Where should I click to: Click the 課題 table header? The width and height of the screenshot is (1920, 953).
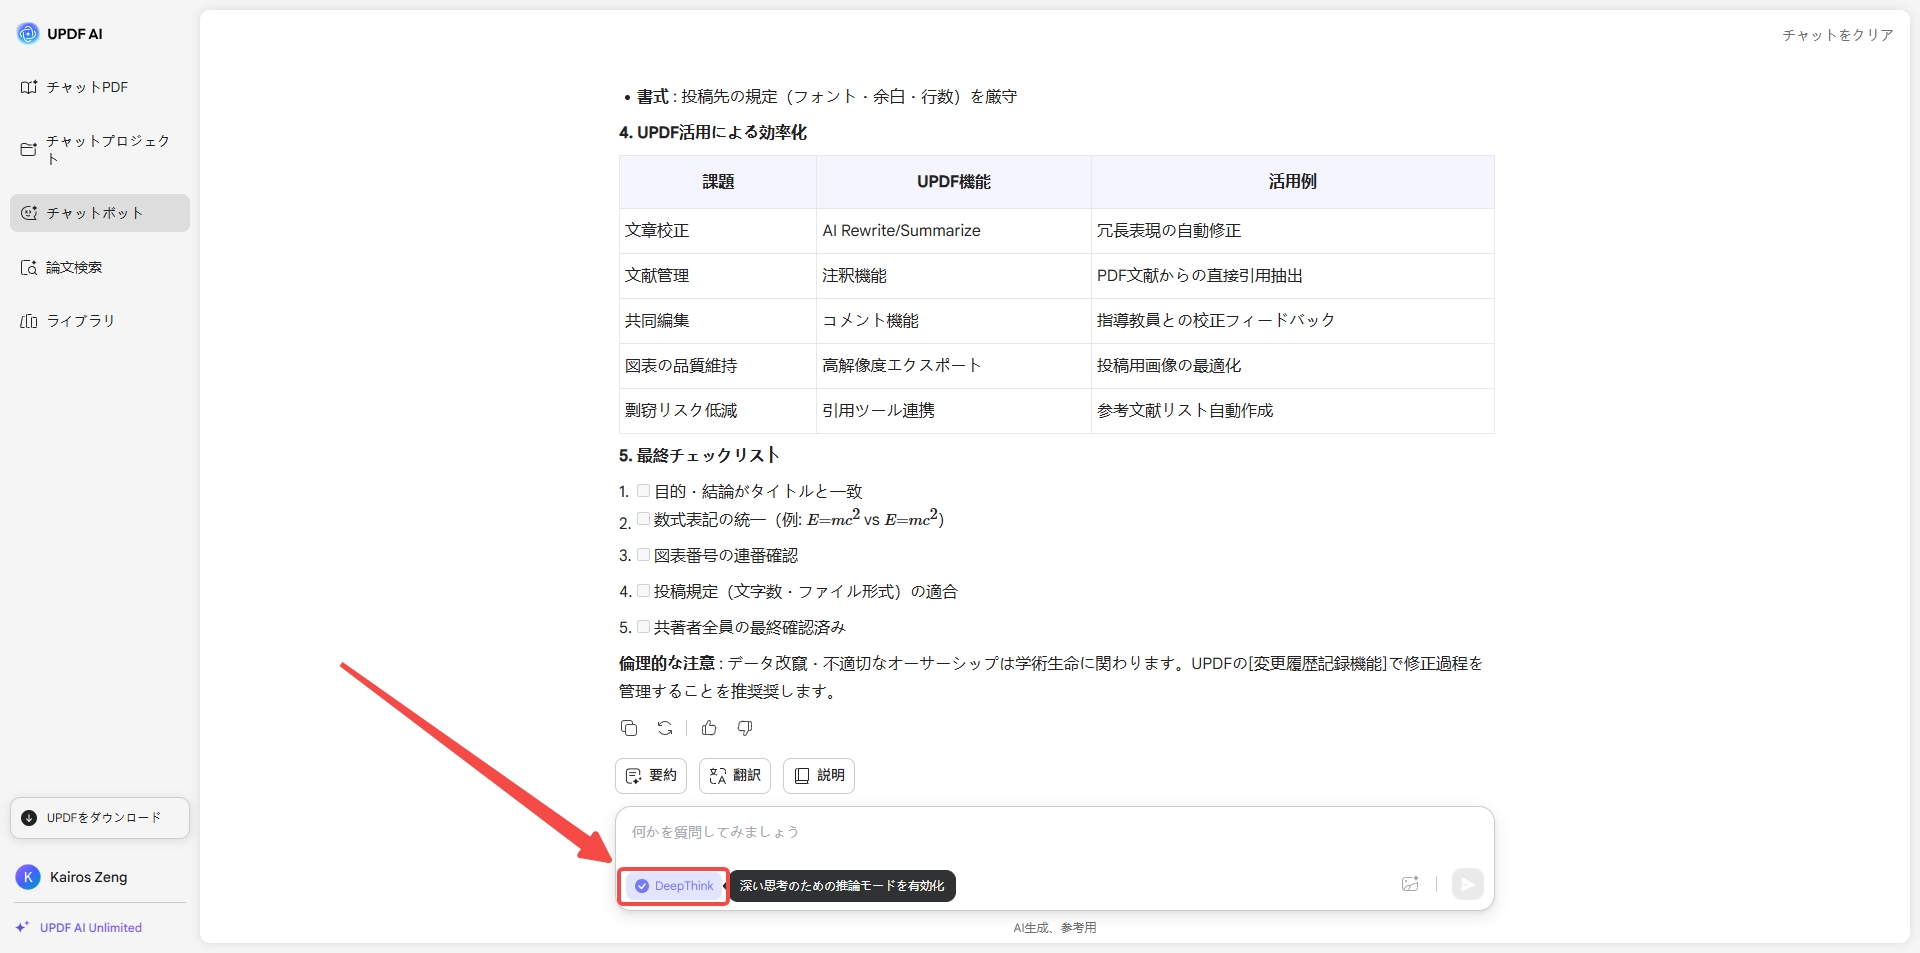(x=718, y=182)
